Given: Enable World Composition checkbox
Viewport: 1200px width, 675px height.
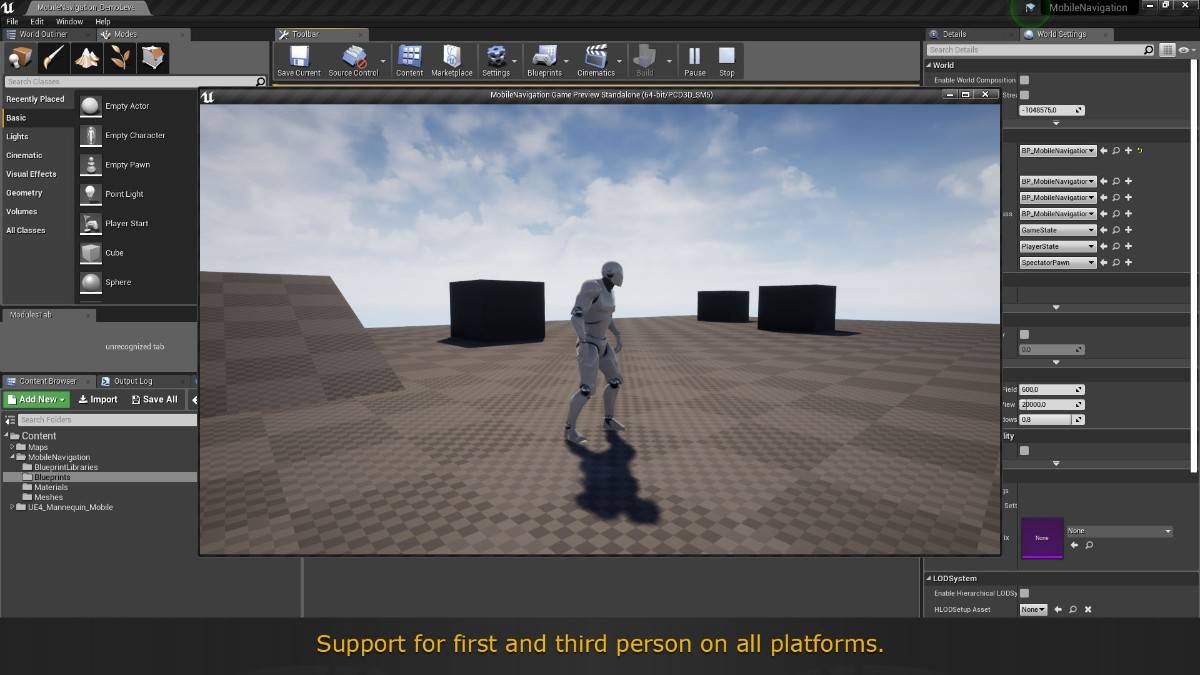Looking at the screenshot, I should pyautogui.click(x=1024, y=80).
